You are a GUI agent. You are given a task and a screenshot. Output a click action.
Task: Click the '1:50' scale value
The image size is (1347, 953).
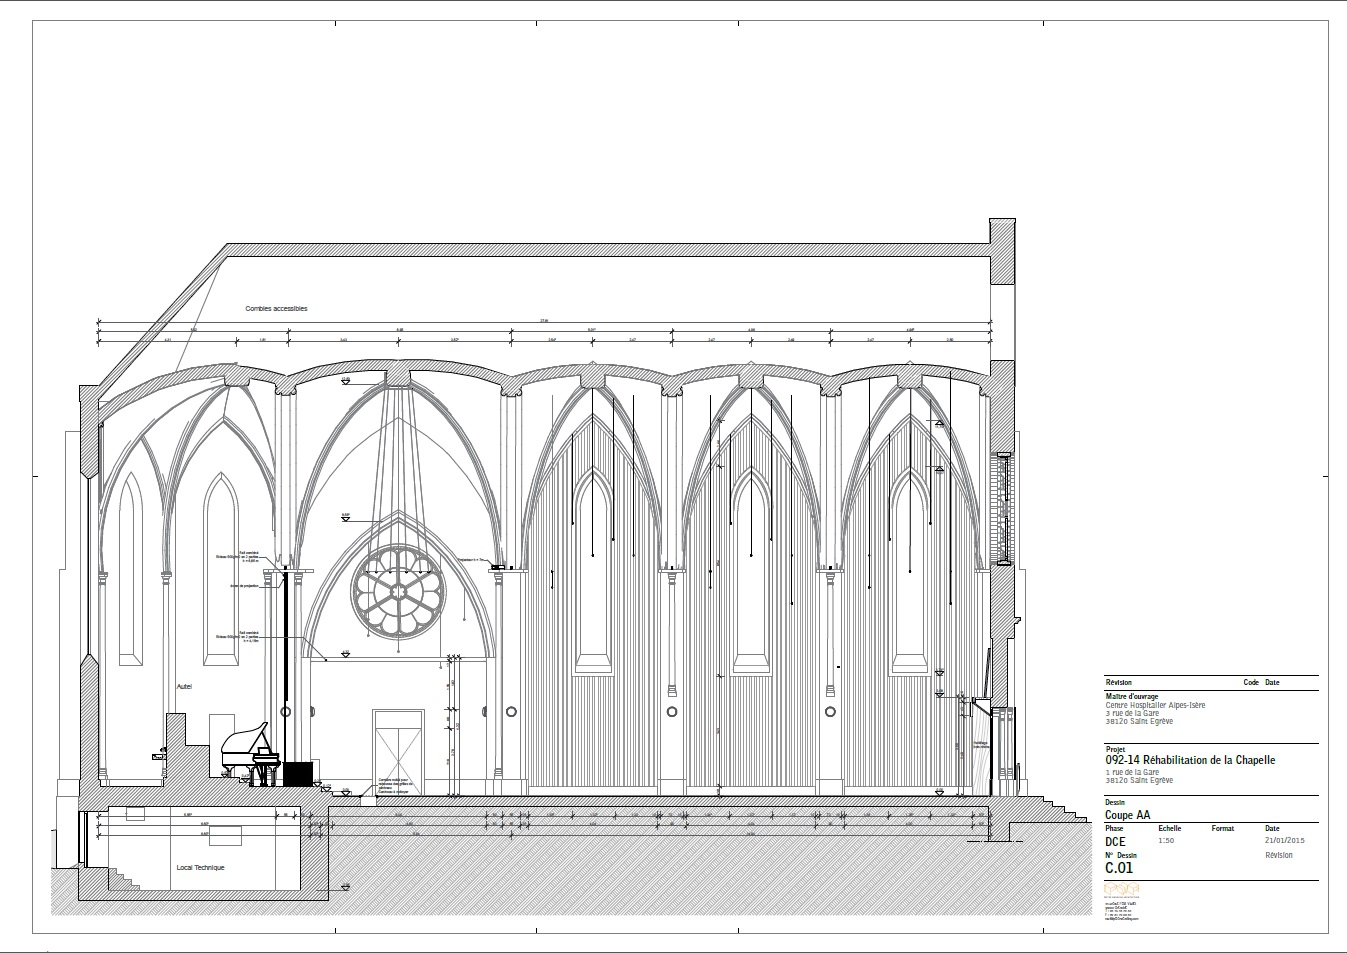[1166, 840]
